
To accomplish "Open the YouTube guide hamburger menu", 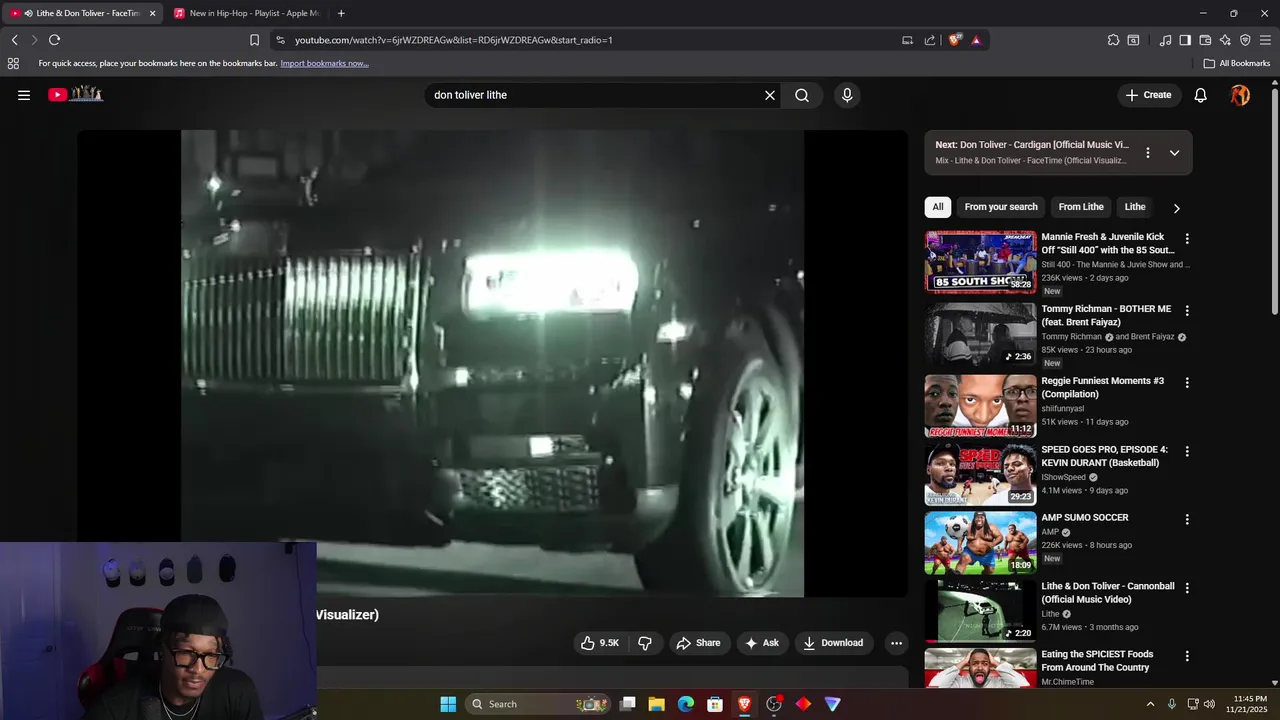I will point(24,95).
